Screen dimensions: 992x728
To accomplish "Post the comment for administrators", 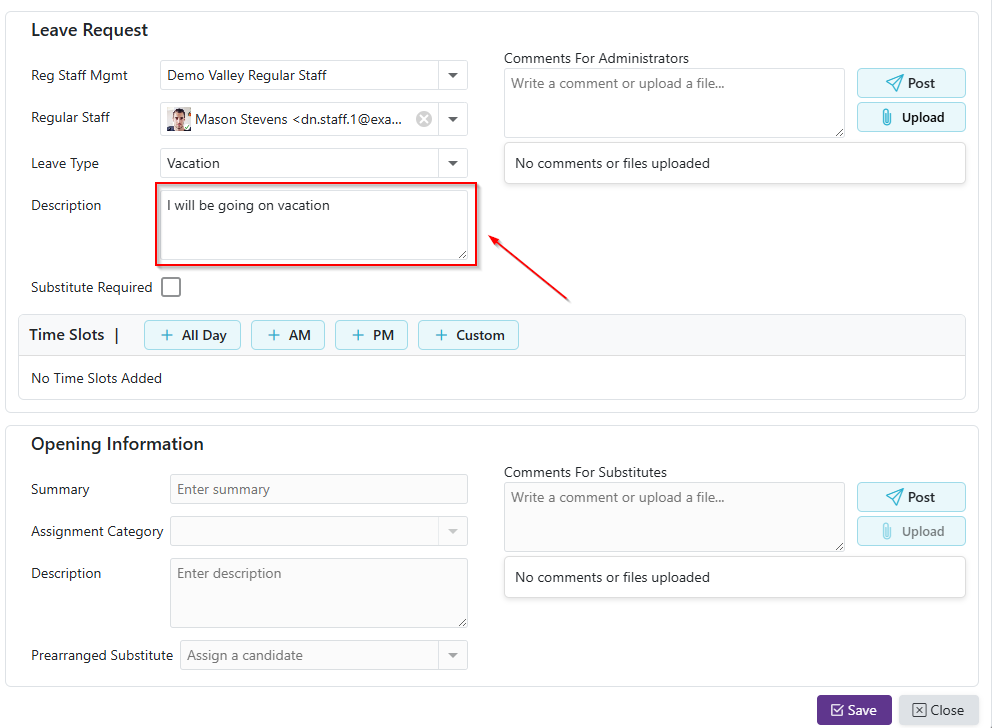I will pos(910,83).
